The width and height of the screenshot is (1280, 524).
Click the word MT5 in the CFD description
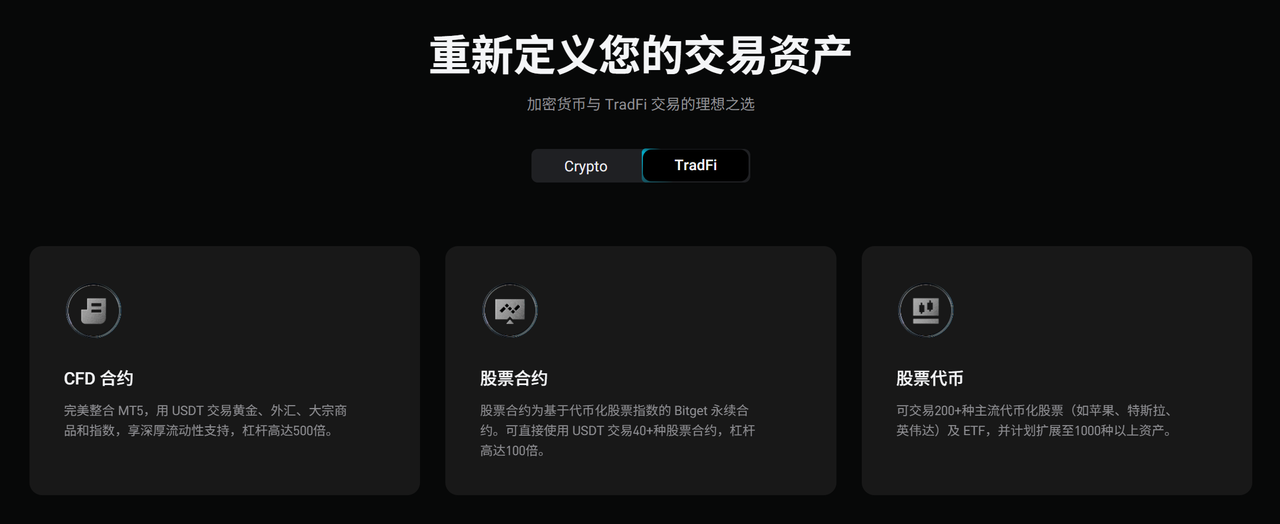coord(131,410)
